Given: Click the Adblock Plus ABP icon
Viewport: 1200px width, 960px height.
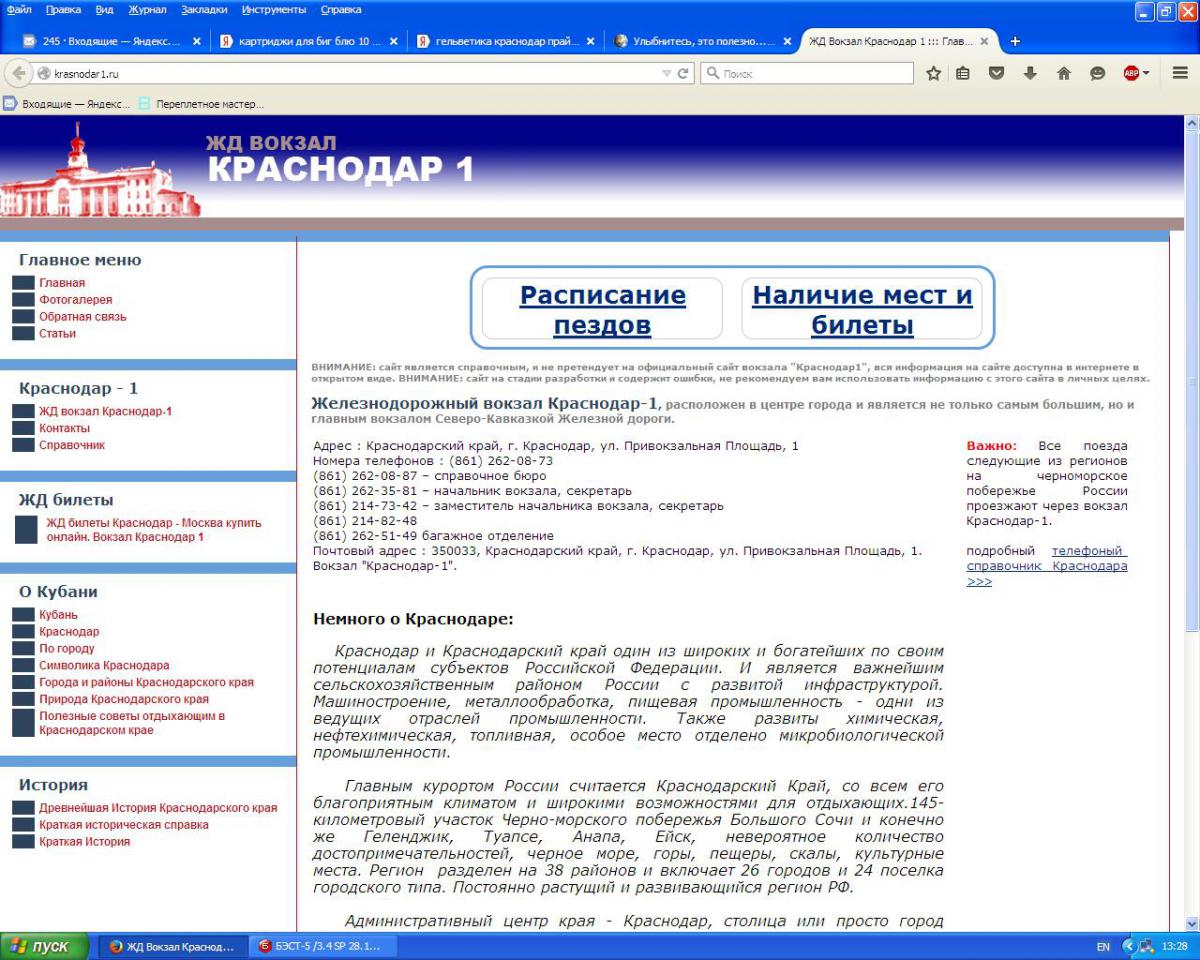Looking at the screenshot, I should click(1131, 73).
